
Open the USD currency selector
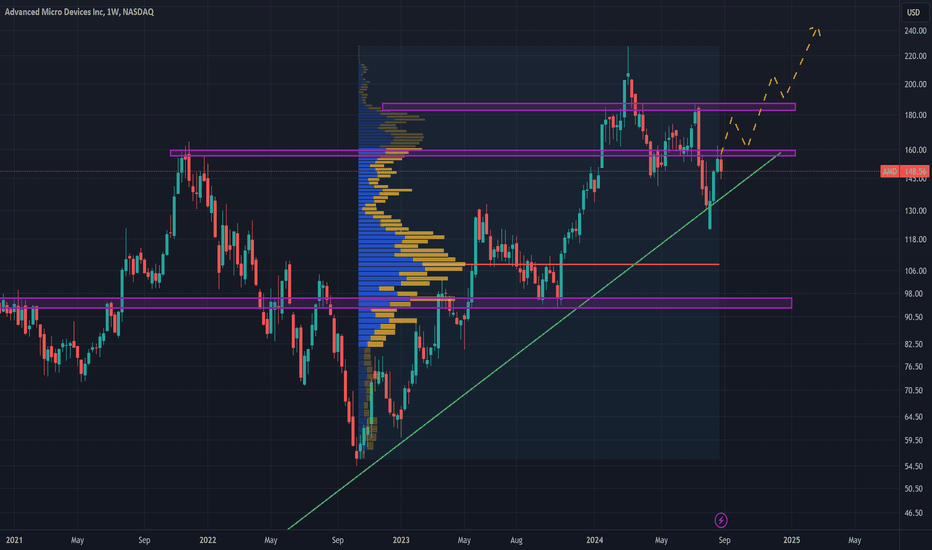click(x=913, y=12)
